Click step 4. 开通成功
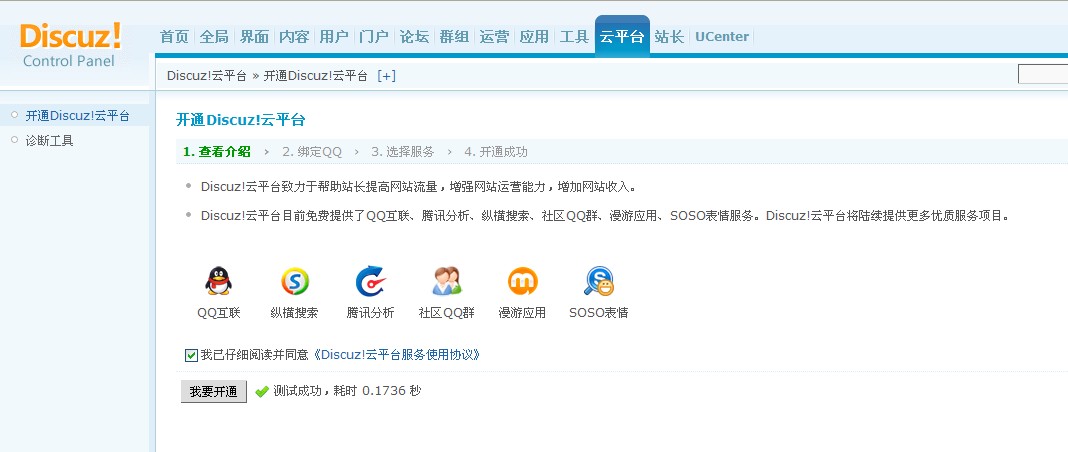This screenshot has width=1068, height=452. tap(496, 152)
